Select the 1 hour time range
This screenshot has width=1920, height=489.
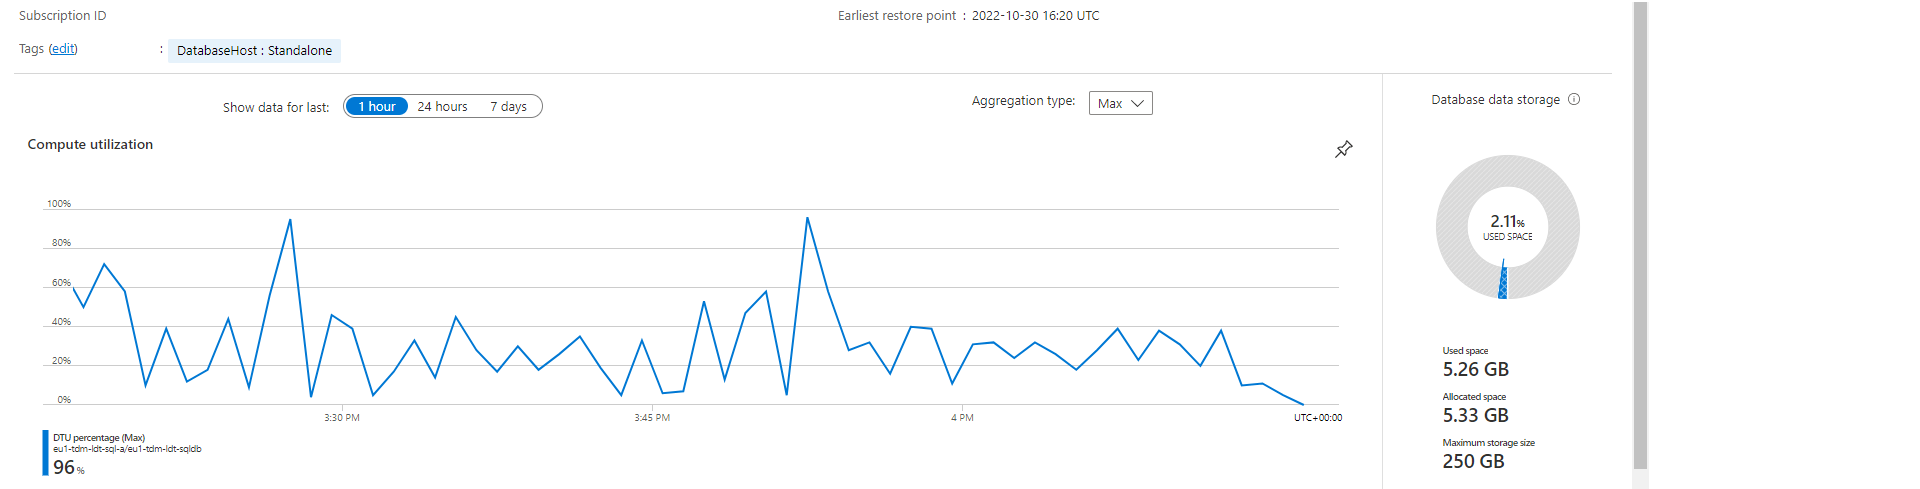(x=377, y=106)
